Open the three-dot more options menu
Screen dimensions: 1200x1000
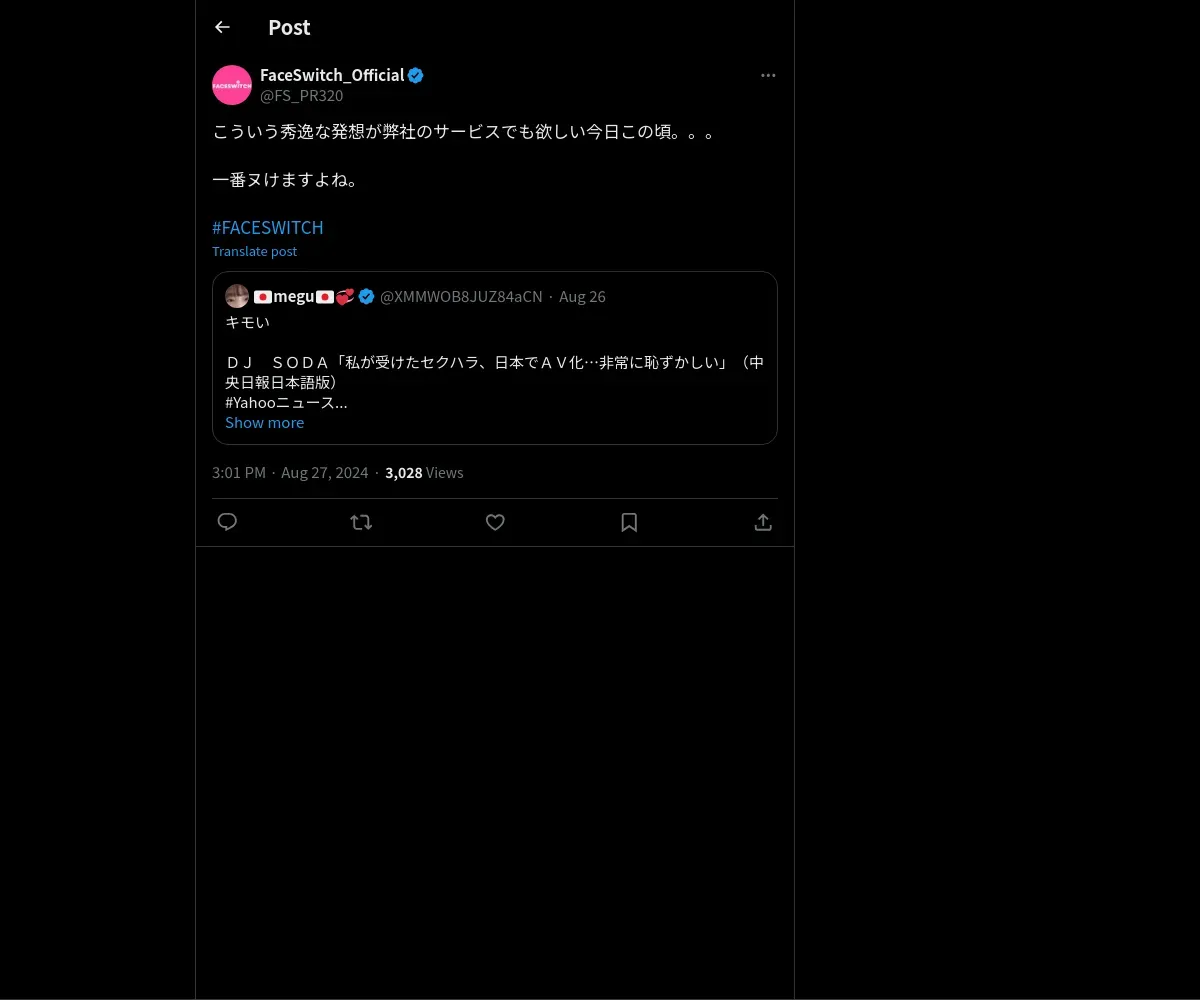click(x=768, y=75)
